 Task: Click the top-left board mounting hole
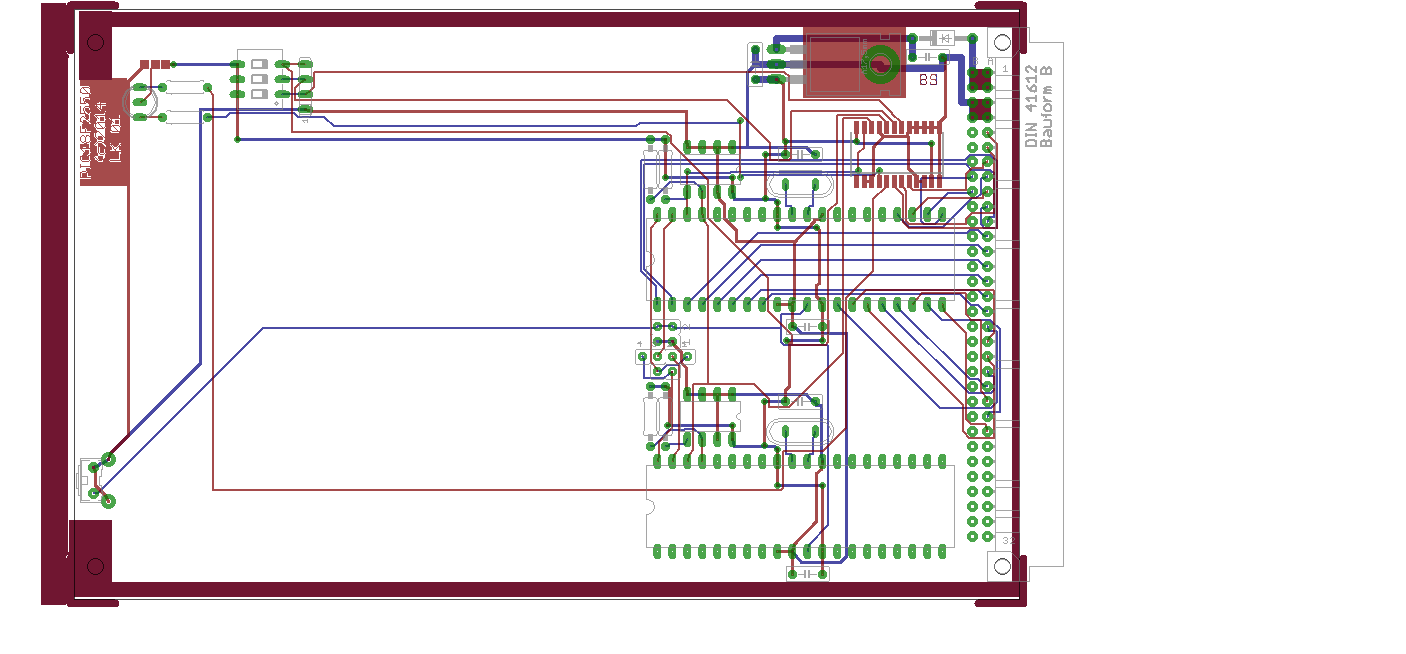point(95,42)
